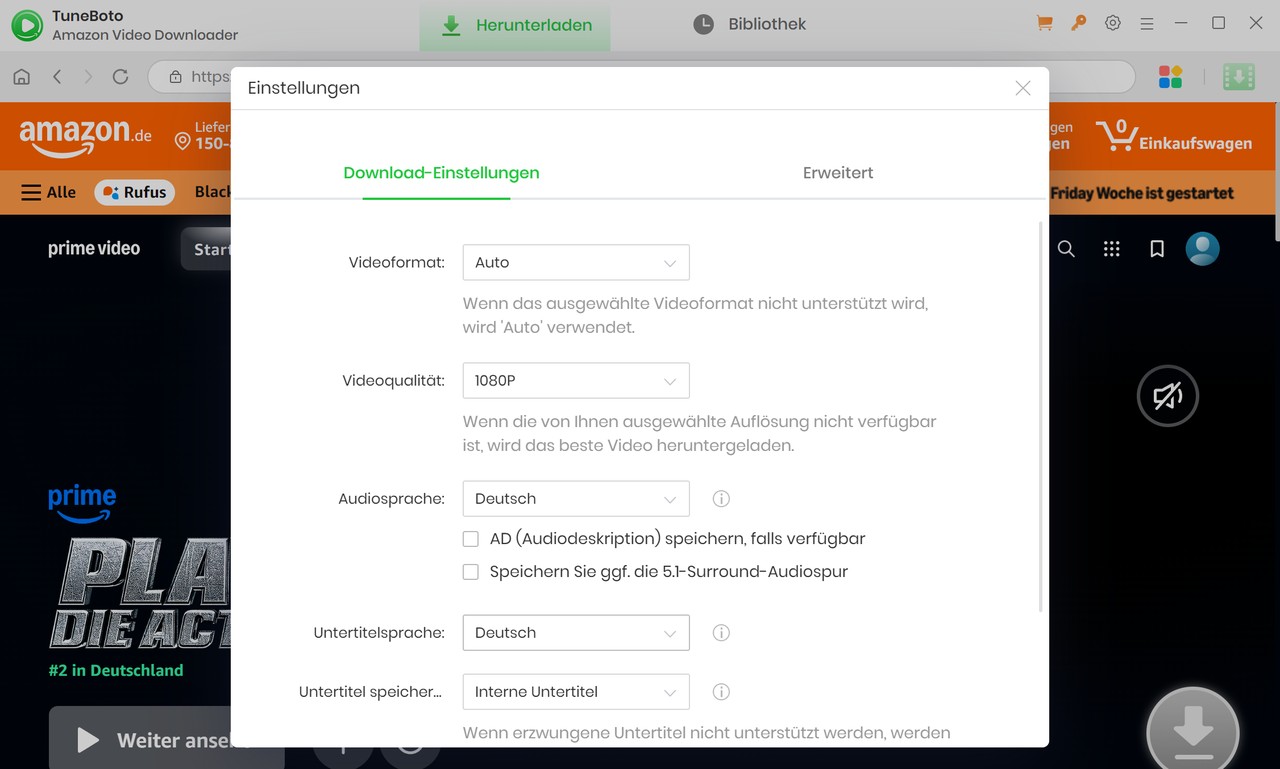
Task: Click the Prime Video bookmark watchlist icon
Action: pos(1157,248)
